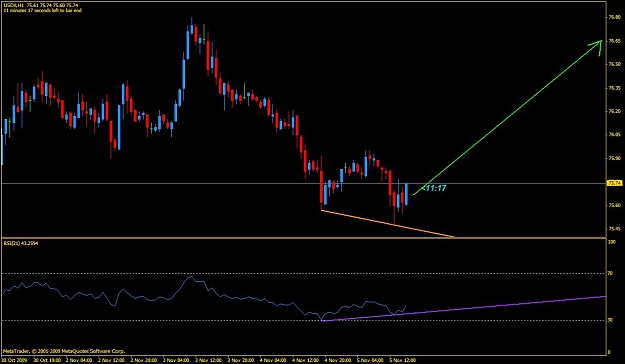Click the cyan 11:17 bar timer label

(x=434, y=188)
